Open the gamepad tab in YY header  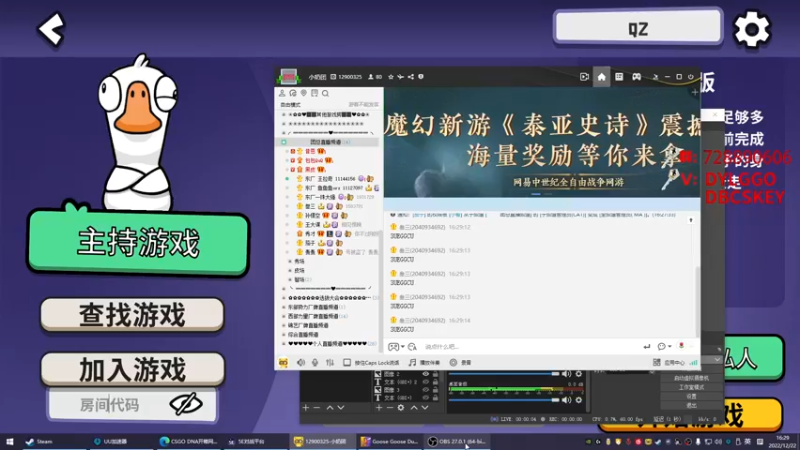(637, 77)
